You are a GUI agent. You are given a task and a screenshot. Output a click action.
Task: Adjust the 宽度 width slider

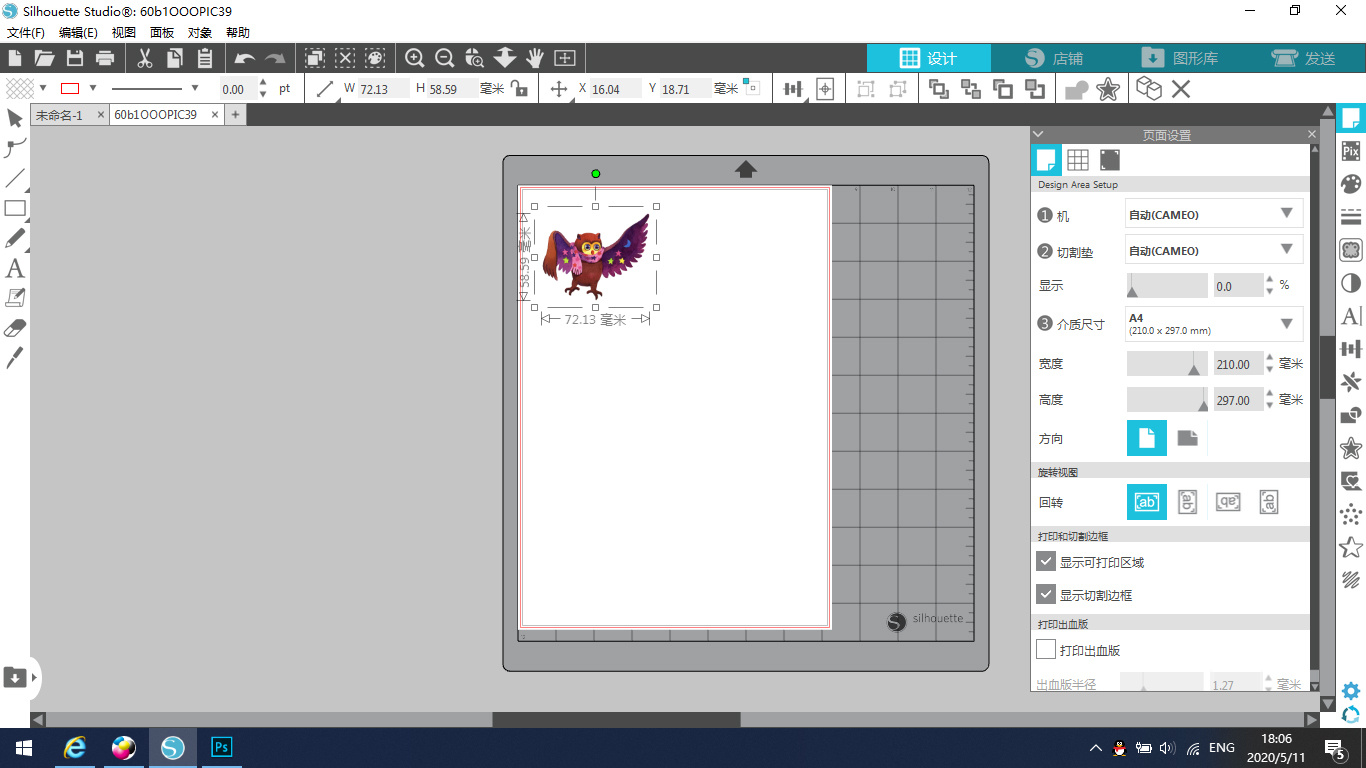(1167, 364)
